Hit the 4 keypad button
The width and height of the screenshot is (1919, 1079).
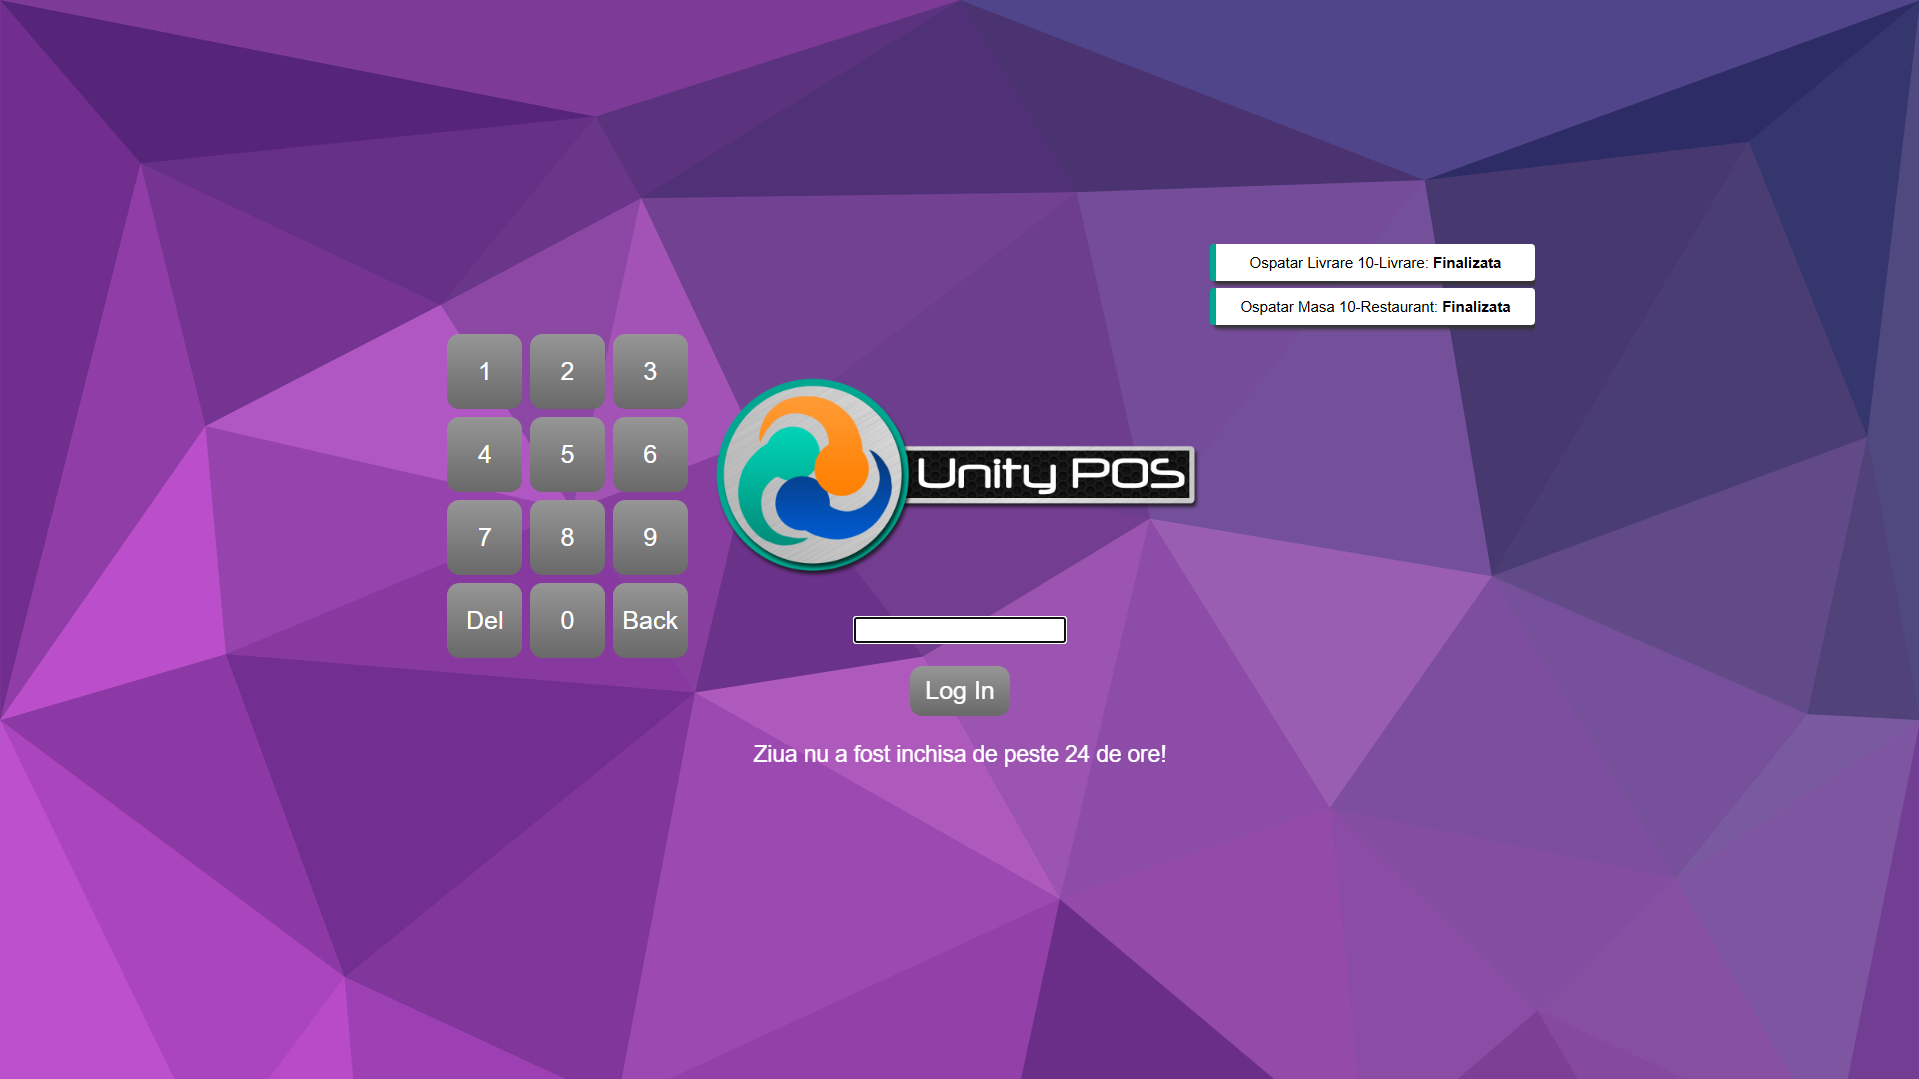484,454
